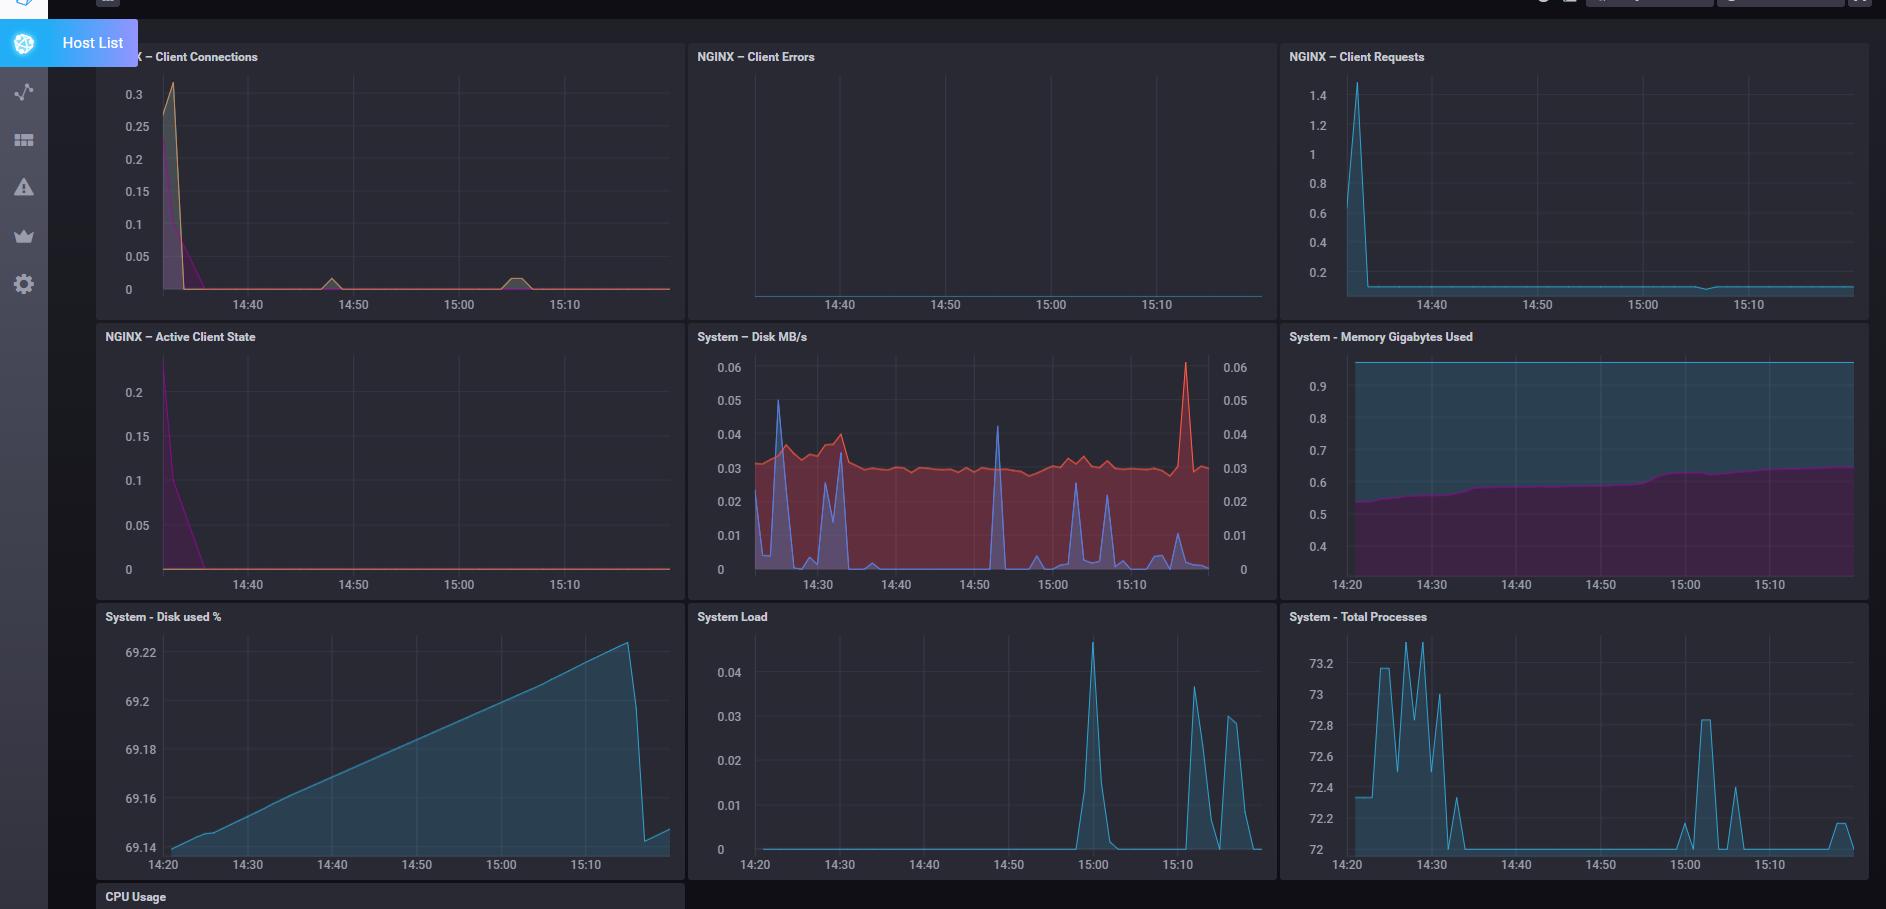
Task: Enter presentation mode with the fullscreen icon
Action: point(1859,2)
